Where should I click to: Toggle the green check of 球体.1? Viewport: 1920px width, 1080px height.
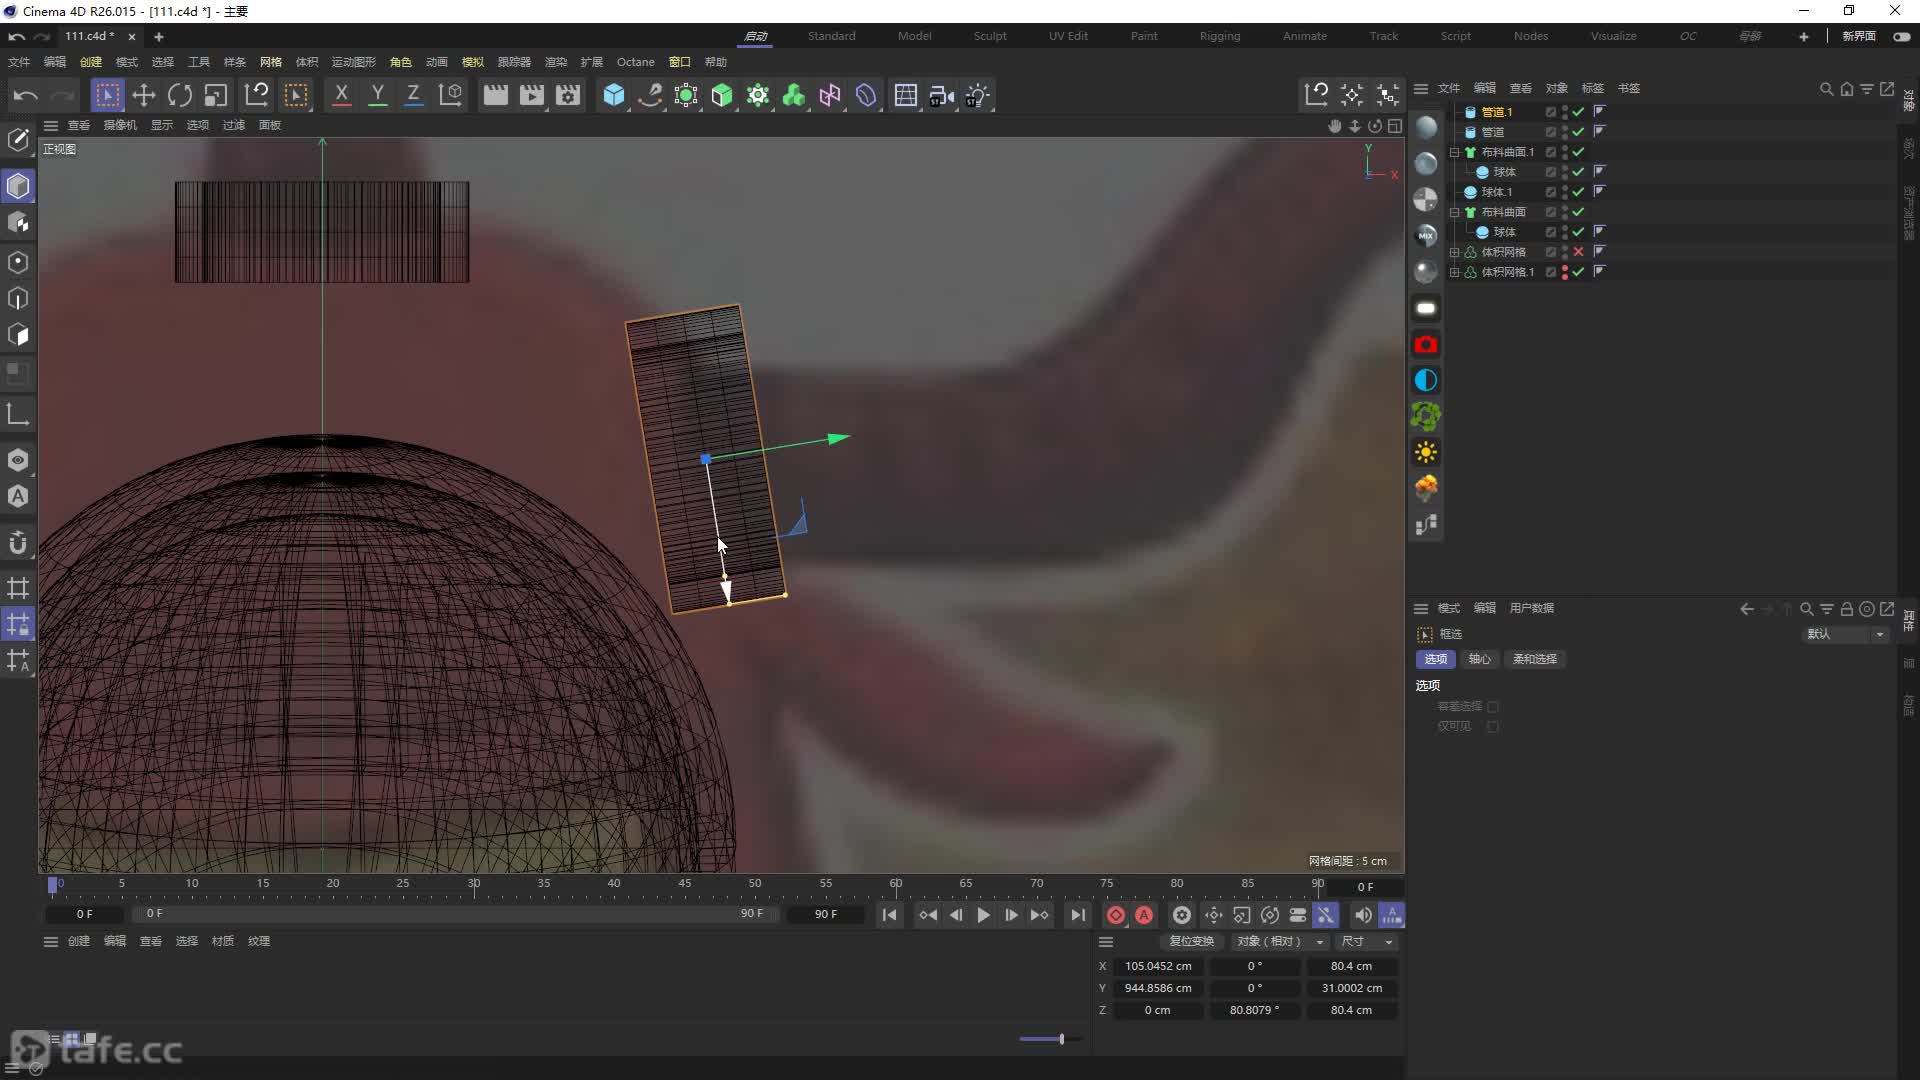pos(1579,192)
